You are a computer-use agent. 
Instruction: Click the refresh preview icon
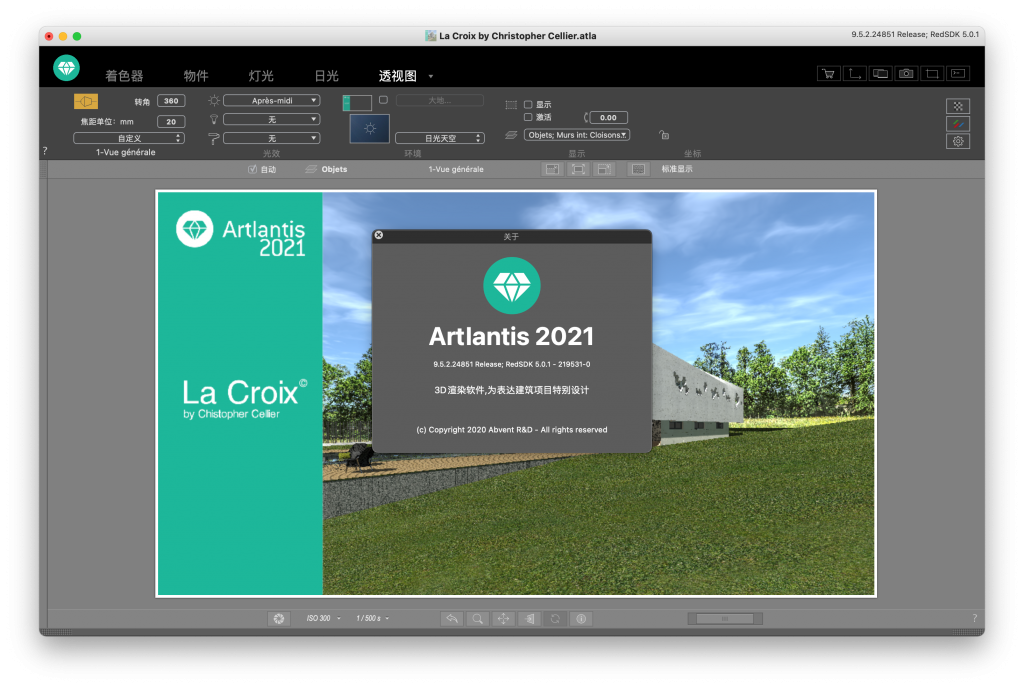[x=555, y=618]
